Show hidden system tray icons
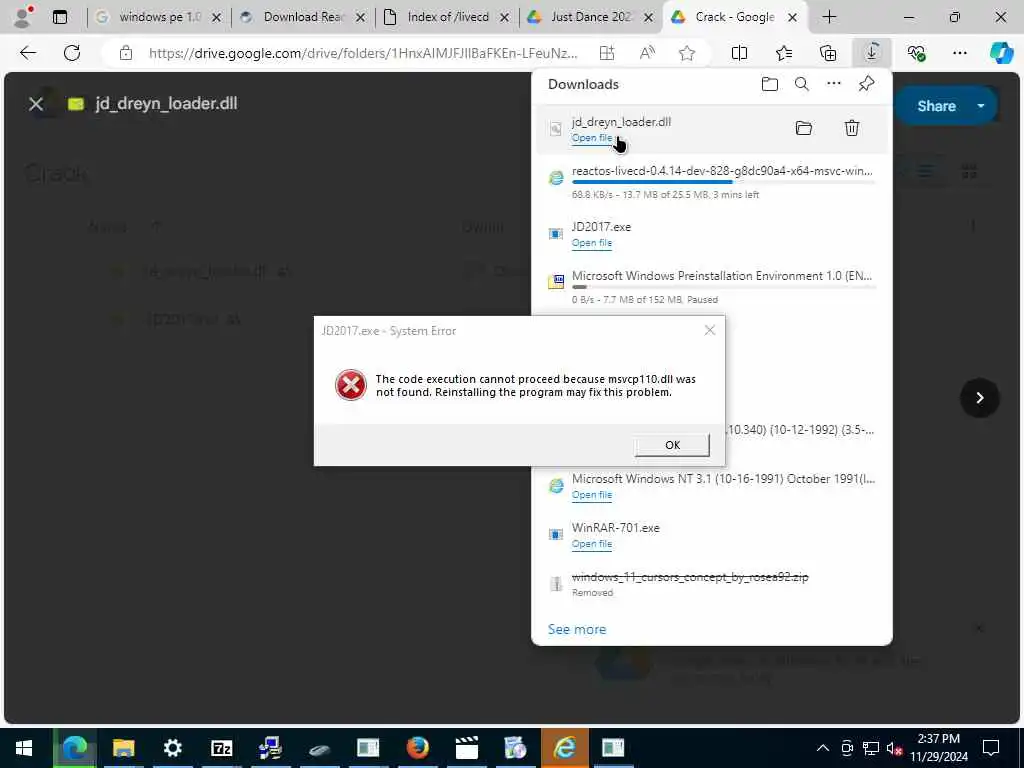The height and width of the screenshot is (768, 1024). (823, 748)
